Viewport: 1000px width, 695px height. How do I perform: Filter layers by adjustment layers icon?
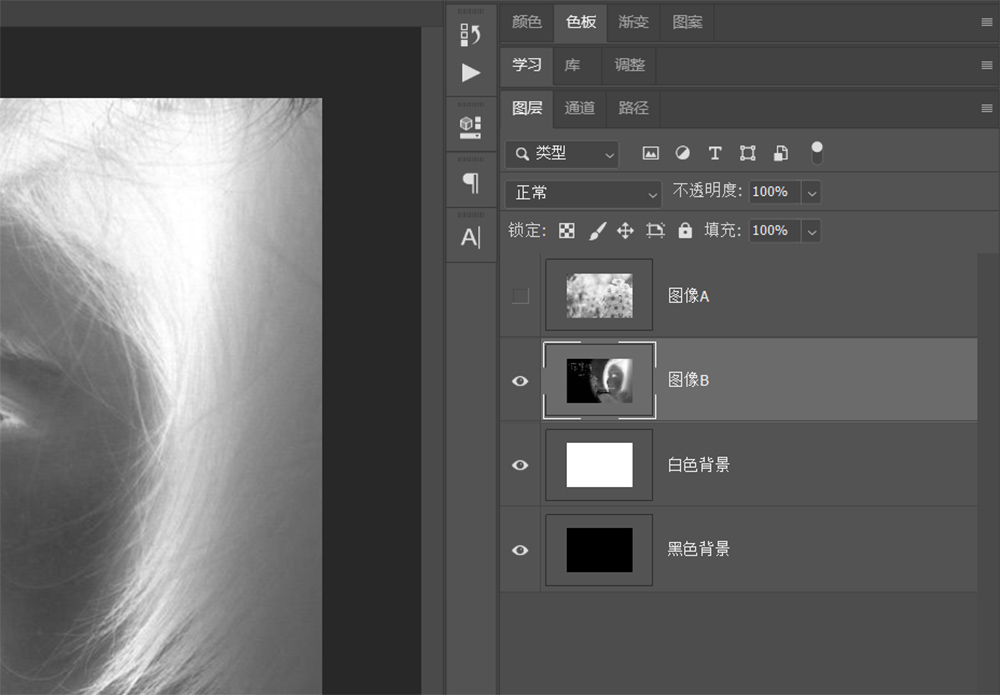[682, 153]
